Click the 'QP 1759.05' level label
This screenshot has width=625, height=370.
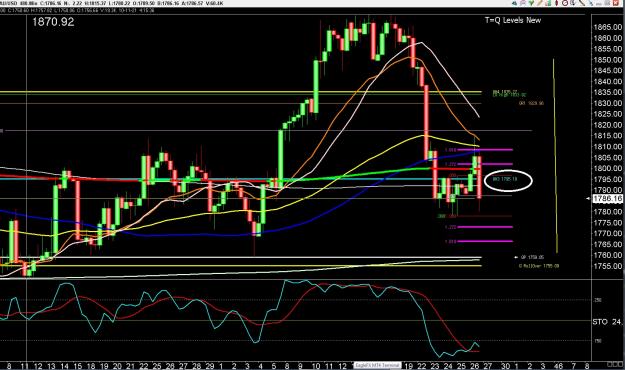[x=532, y=258]
